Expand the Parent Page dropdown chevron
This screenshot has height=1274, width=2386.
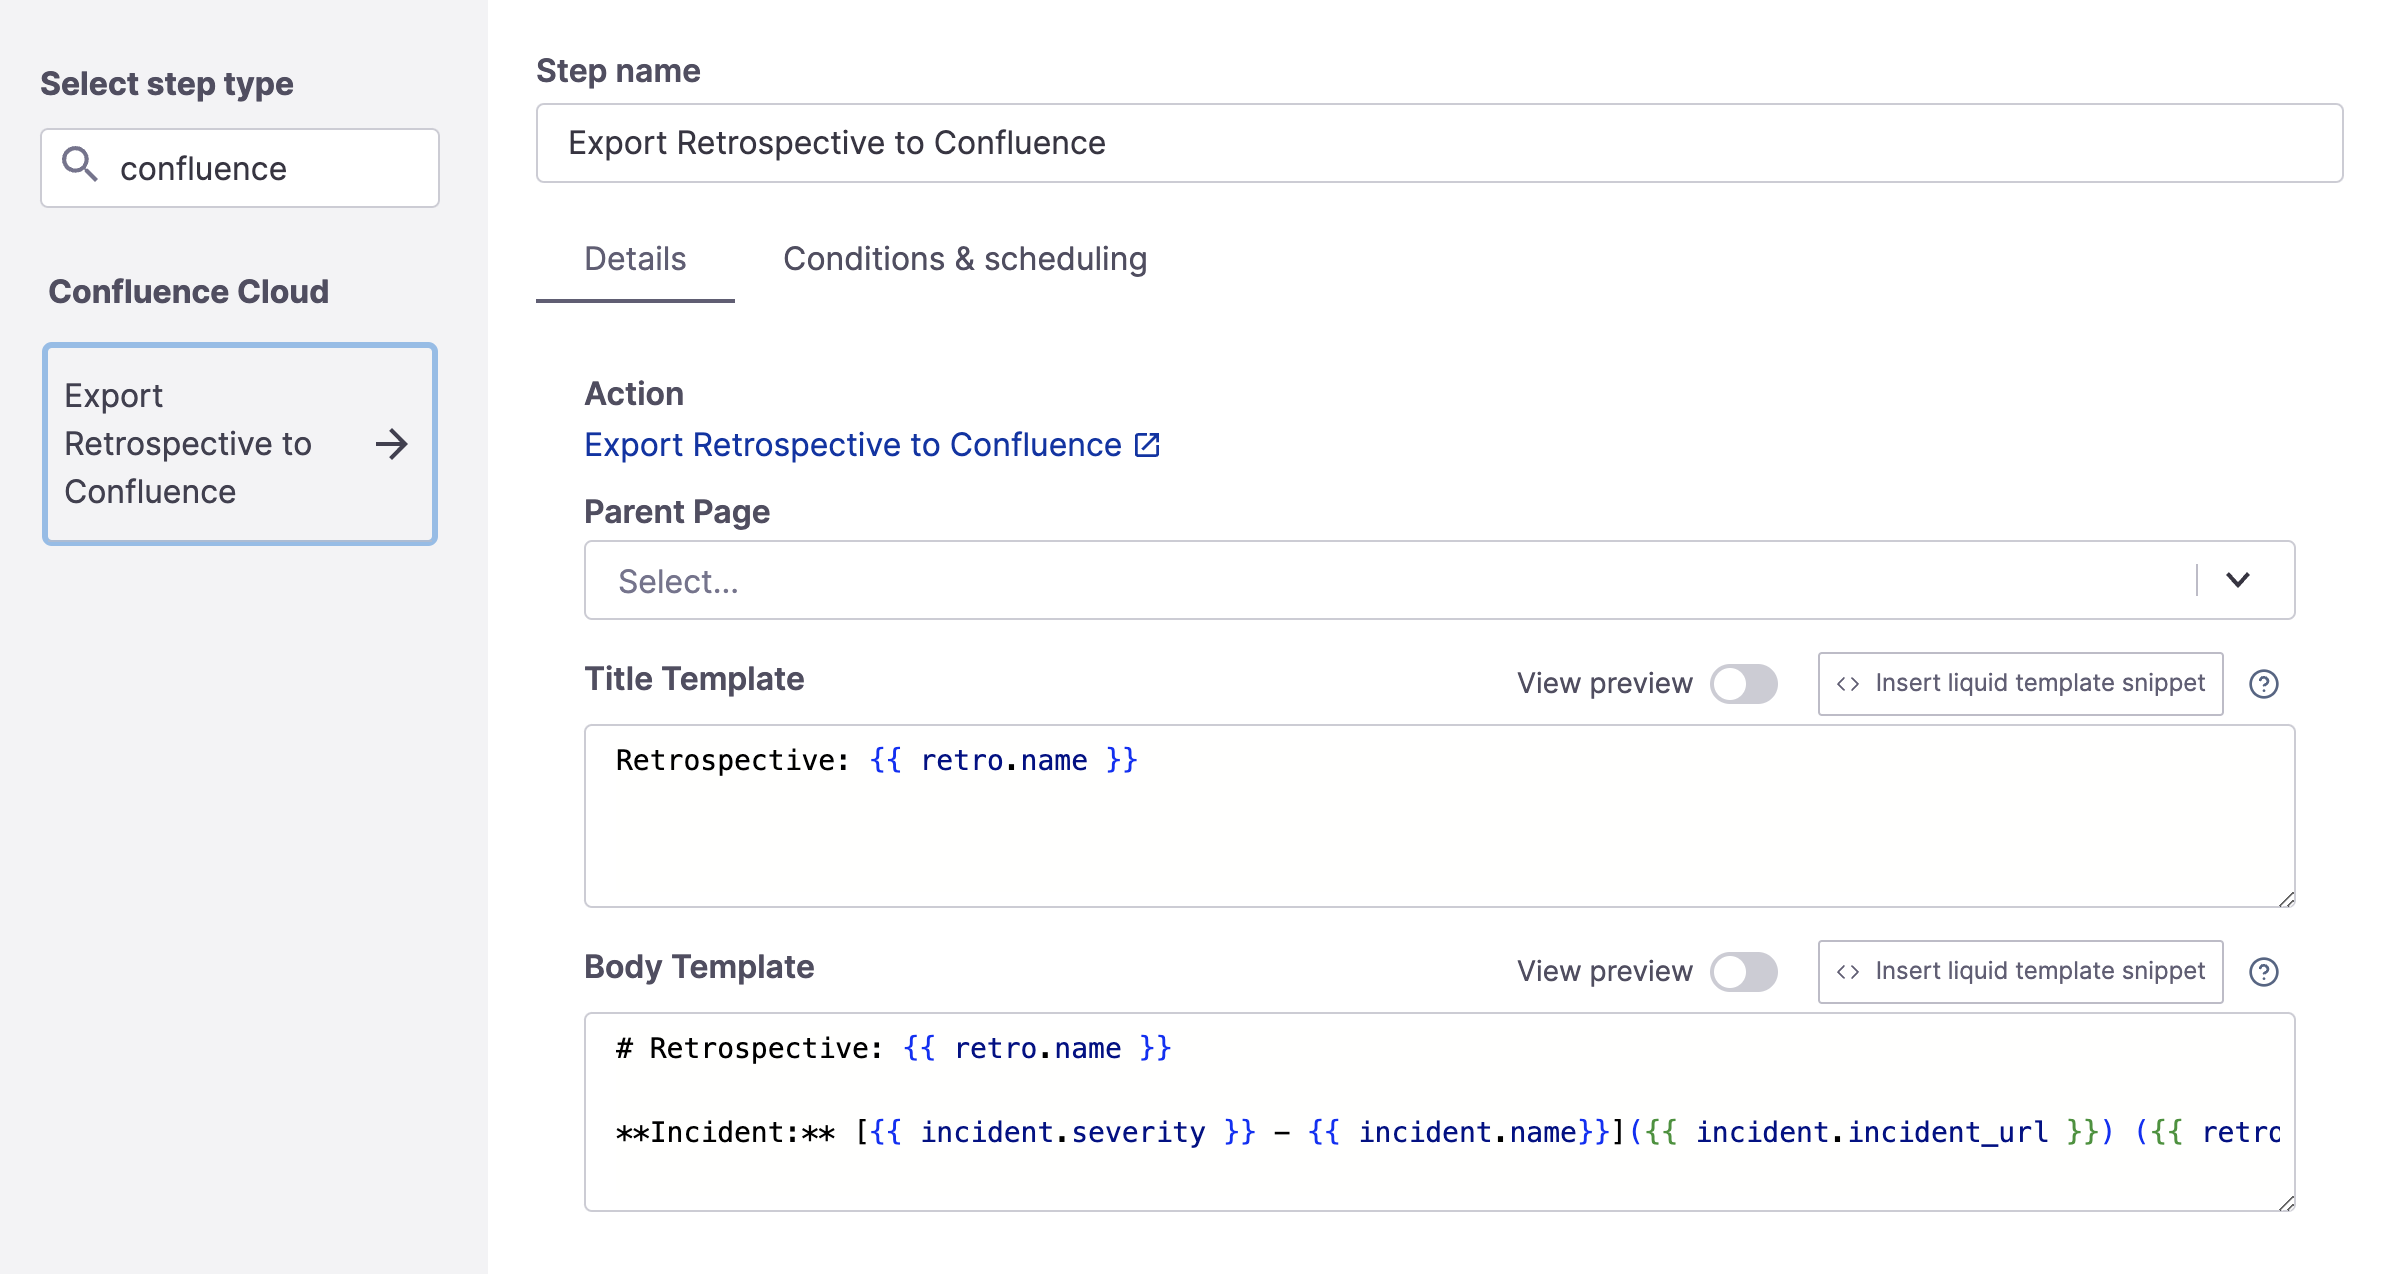[2238, 580]
